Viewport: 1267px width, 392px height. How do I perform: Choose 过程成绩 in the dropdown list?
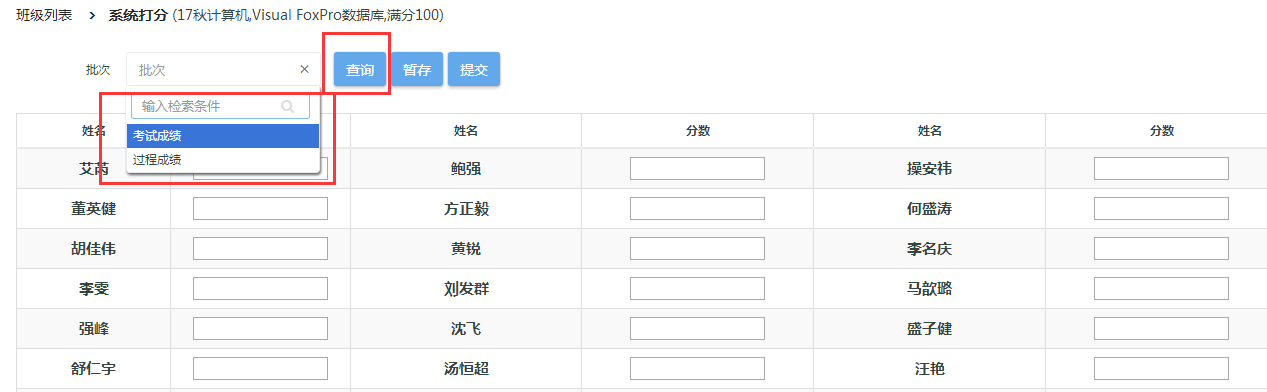coord(224,159)
